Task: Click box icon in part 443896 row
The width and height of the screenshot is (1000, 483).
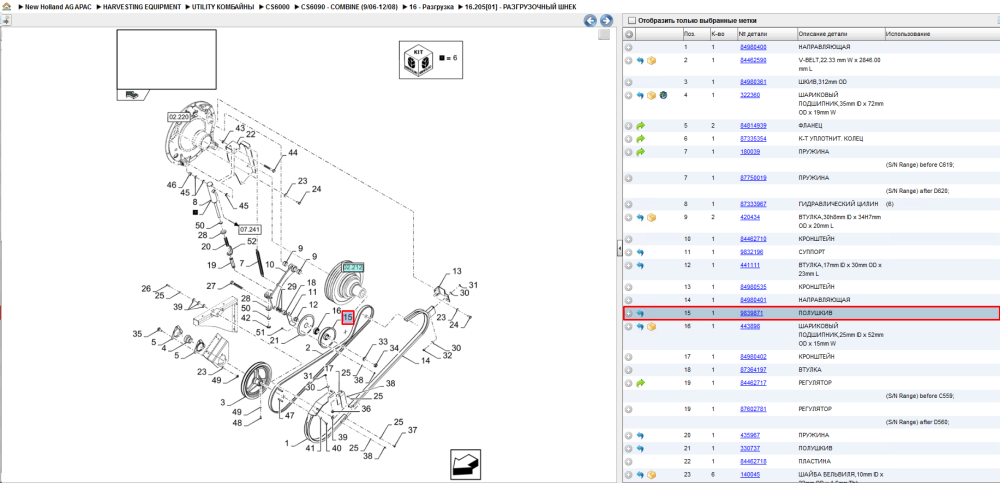Action: coord(651,327)
